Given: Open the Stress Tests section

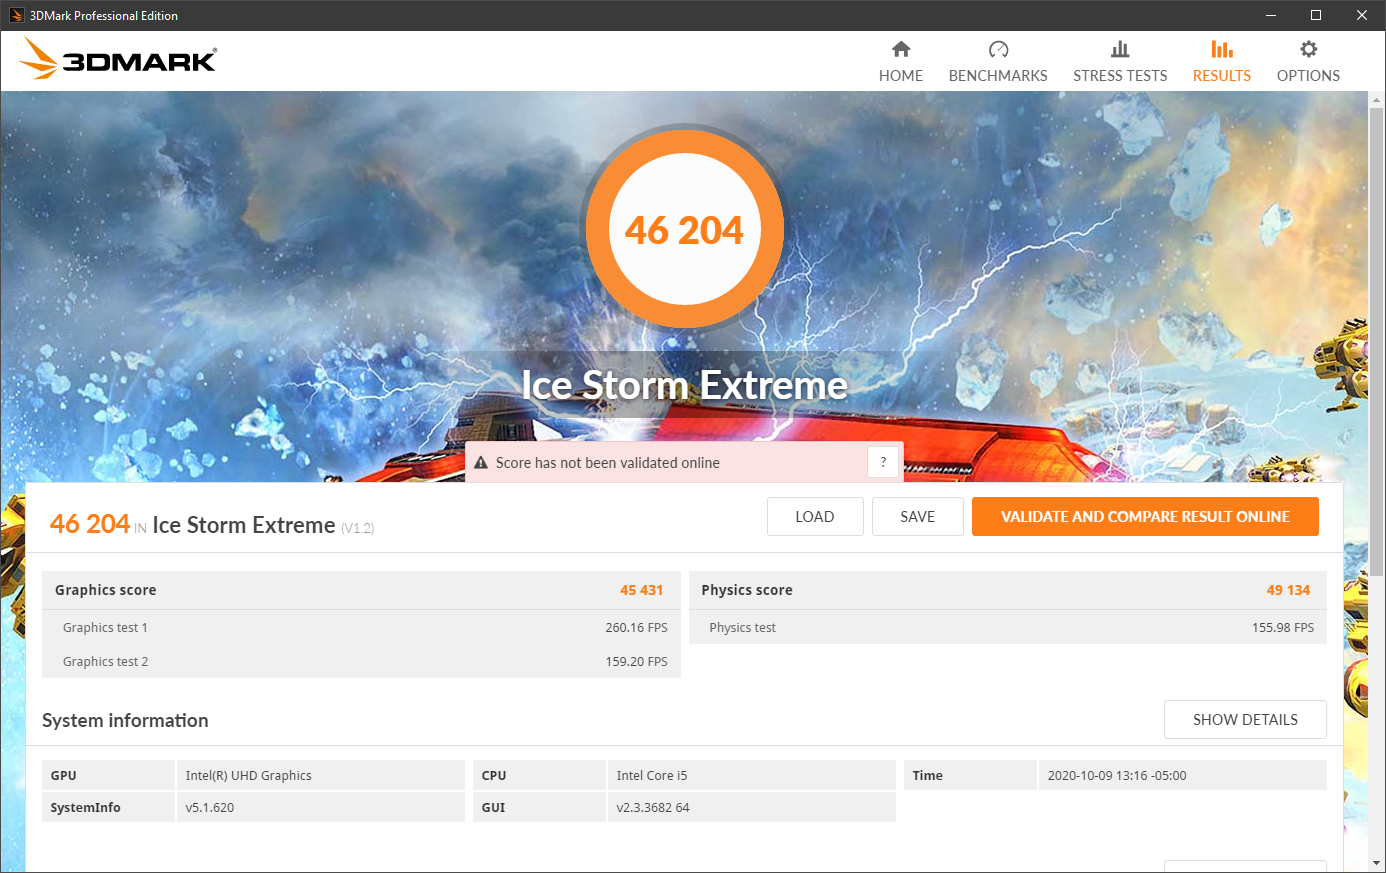Looking at the screenshot, I should tap(1120, 62).
